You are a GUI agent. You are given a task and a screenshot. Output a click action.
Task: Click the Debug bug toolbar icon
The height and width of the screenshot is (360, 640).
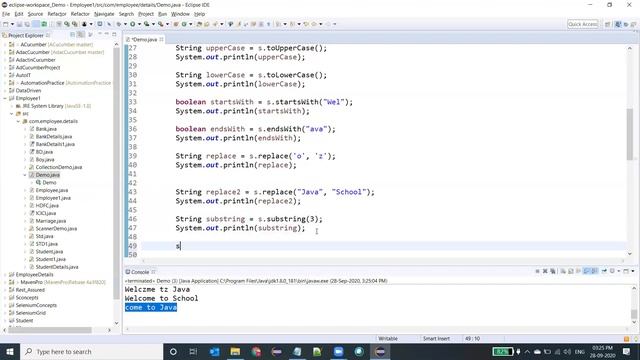[119, 24]
